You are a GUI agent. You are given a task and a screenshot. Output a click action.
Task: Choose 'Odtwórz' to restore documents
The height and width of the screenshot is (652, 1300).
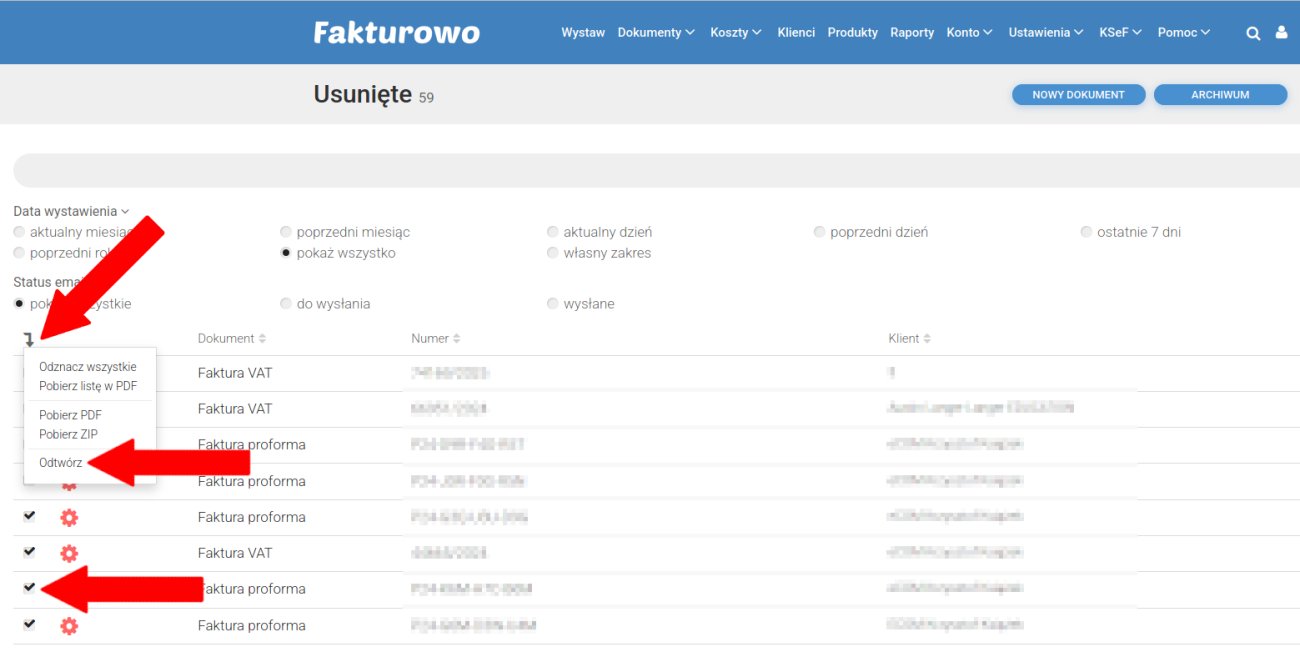[60, 463]
